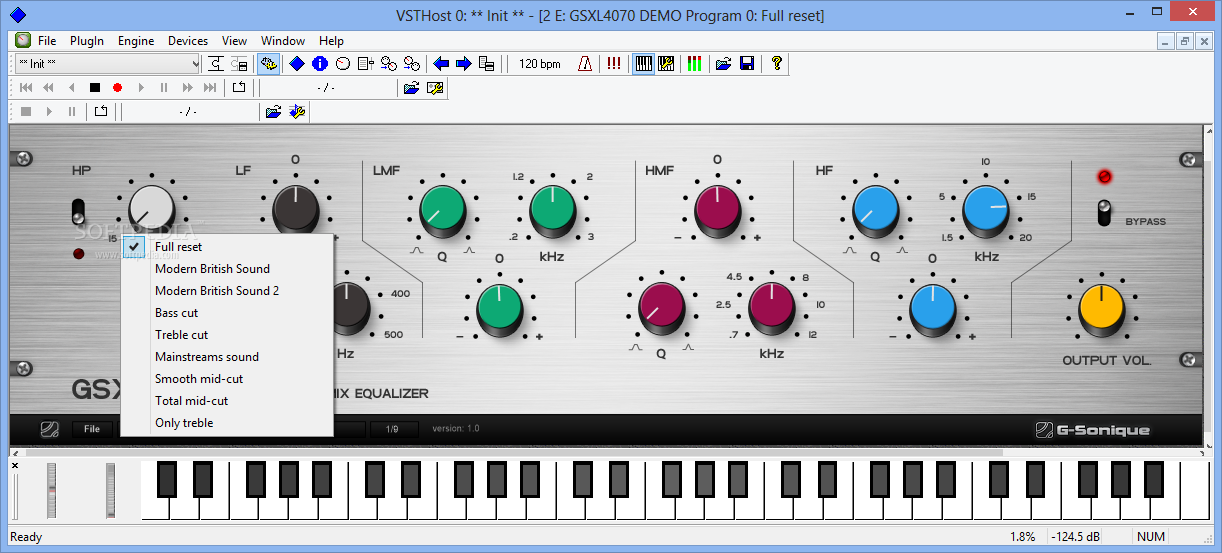This screenshot has width=1222, height=553.
Task: Close the keyboard bar with its small x
Action: pos(15,465)
